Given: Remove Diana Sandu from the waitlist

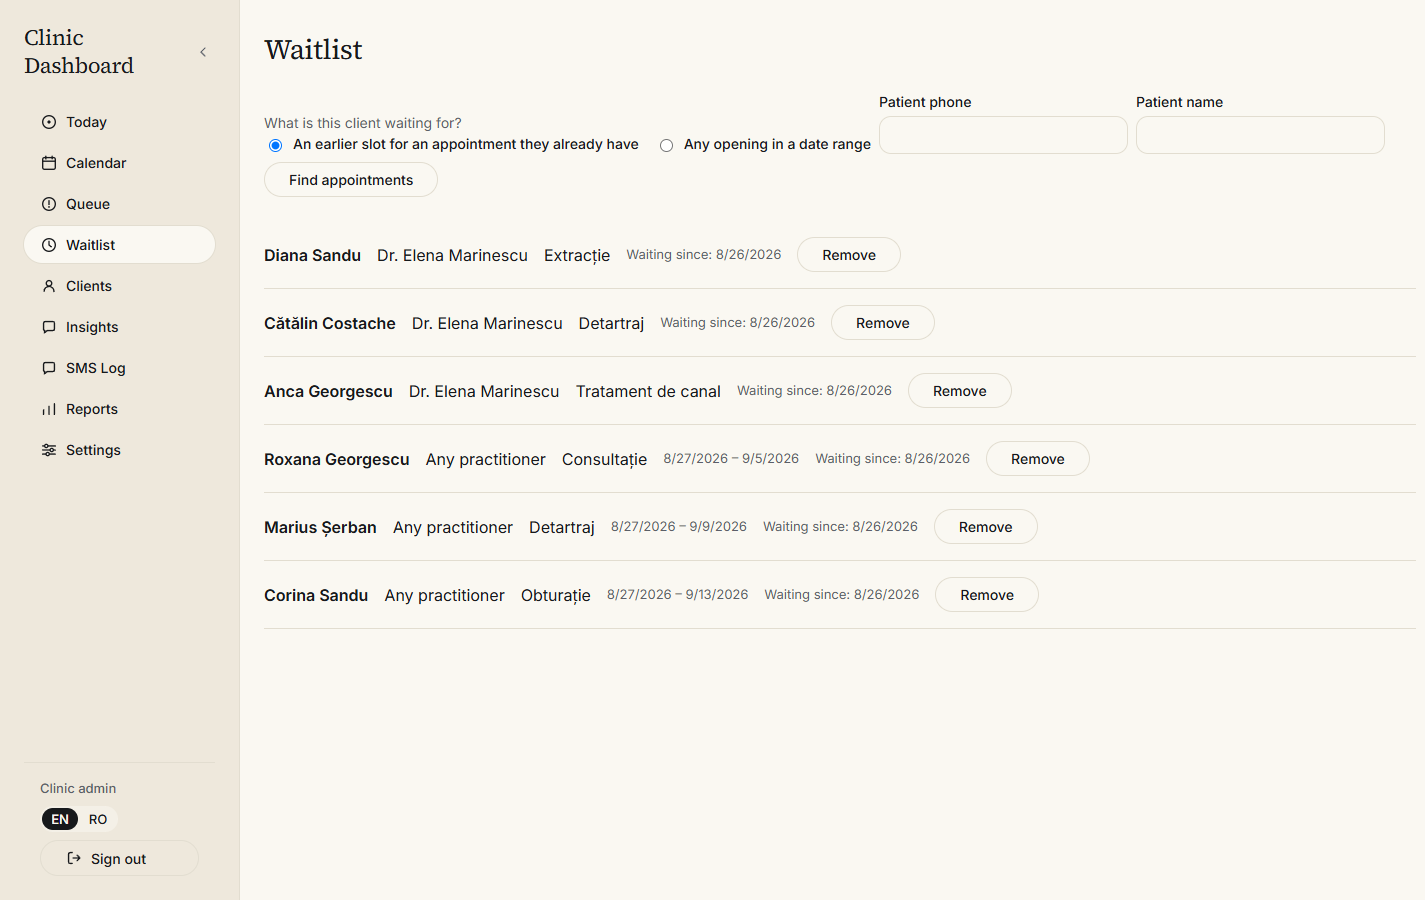Looking at the screenshot, I should coord(849,255).
